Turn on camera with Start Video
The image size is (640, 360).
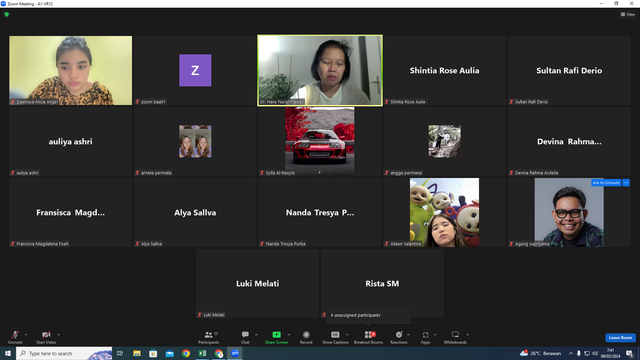(46, 338)
